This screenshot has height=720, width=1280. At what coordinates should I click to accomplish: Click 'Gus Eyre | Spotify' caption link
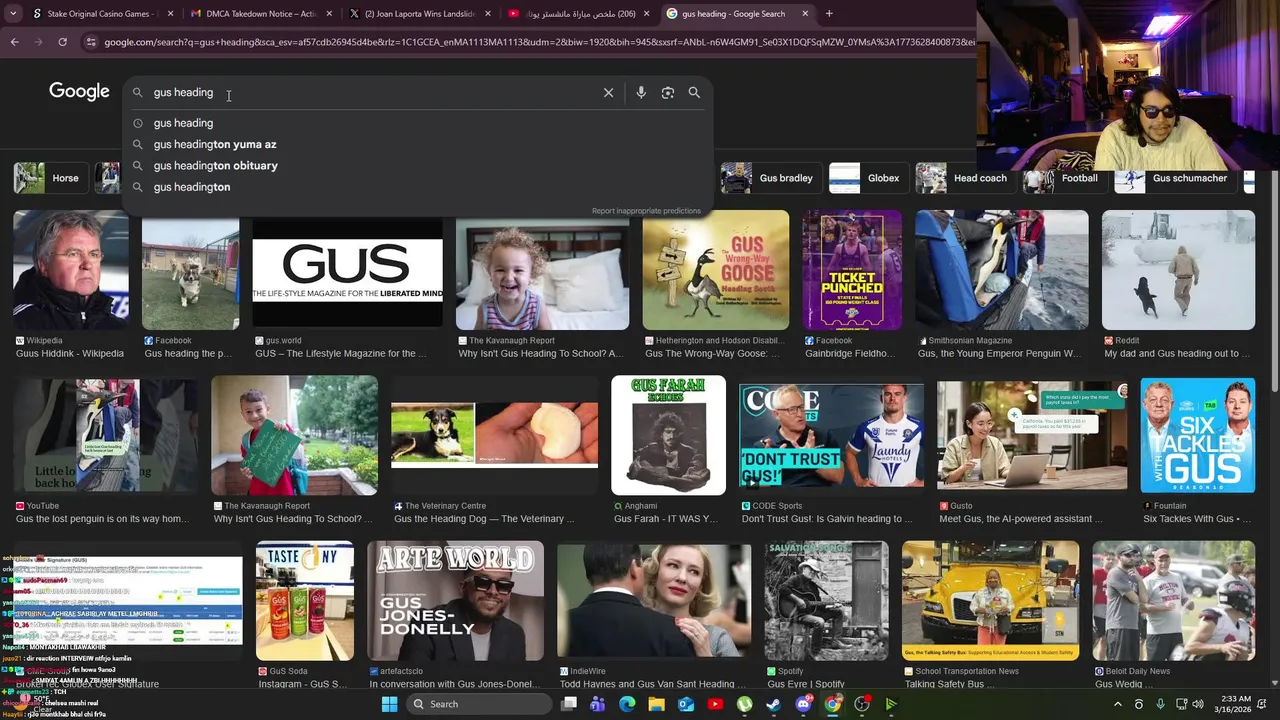click(x=806, y=684)
